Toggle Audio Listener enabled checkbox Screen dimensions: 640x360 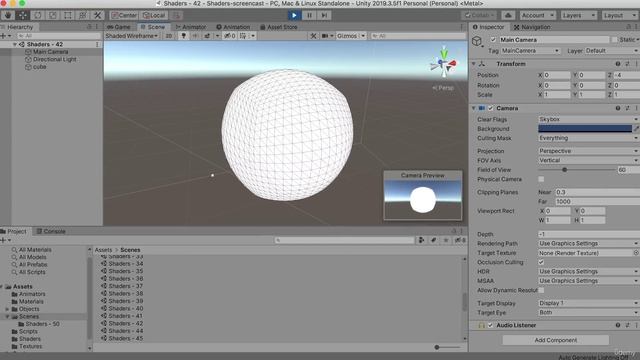(491, 325)
